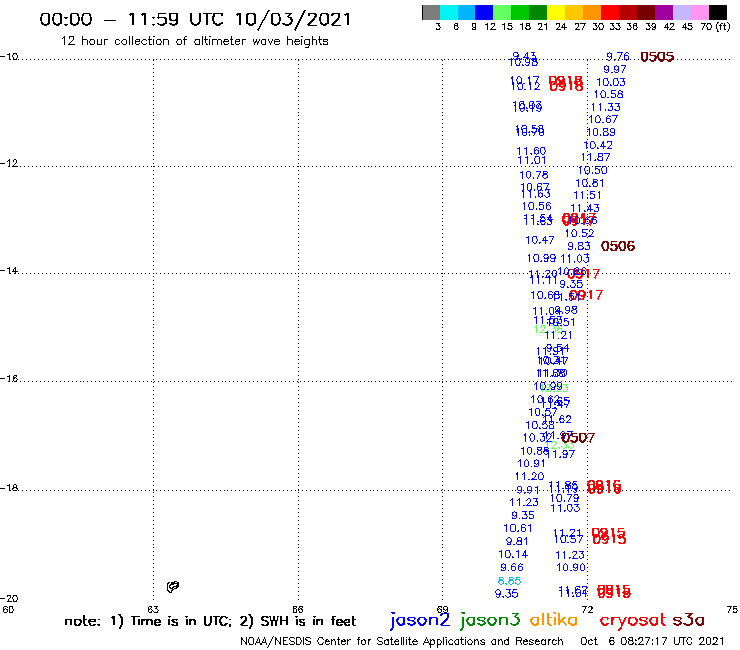Click the 9.83 wave height value

coord(579,246)
